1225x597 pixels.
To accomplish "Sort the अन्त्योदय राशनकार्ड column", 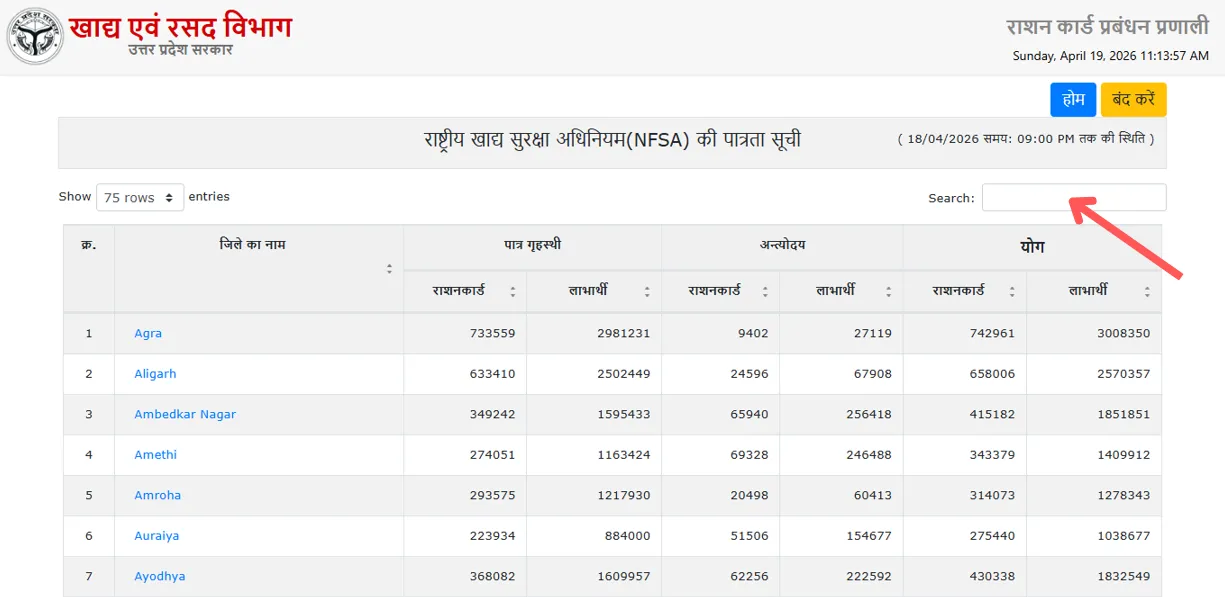I will (765, 292).
